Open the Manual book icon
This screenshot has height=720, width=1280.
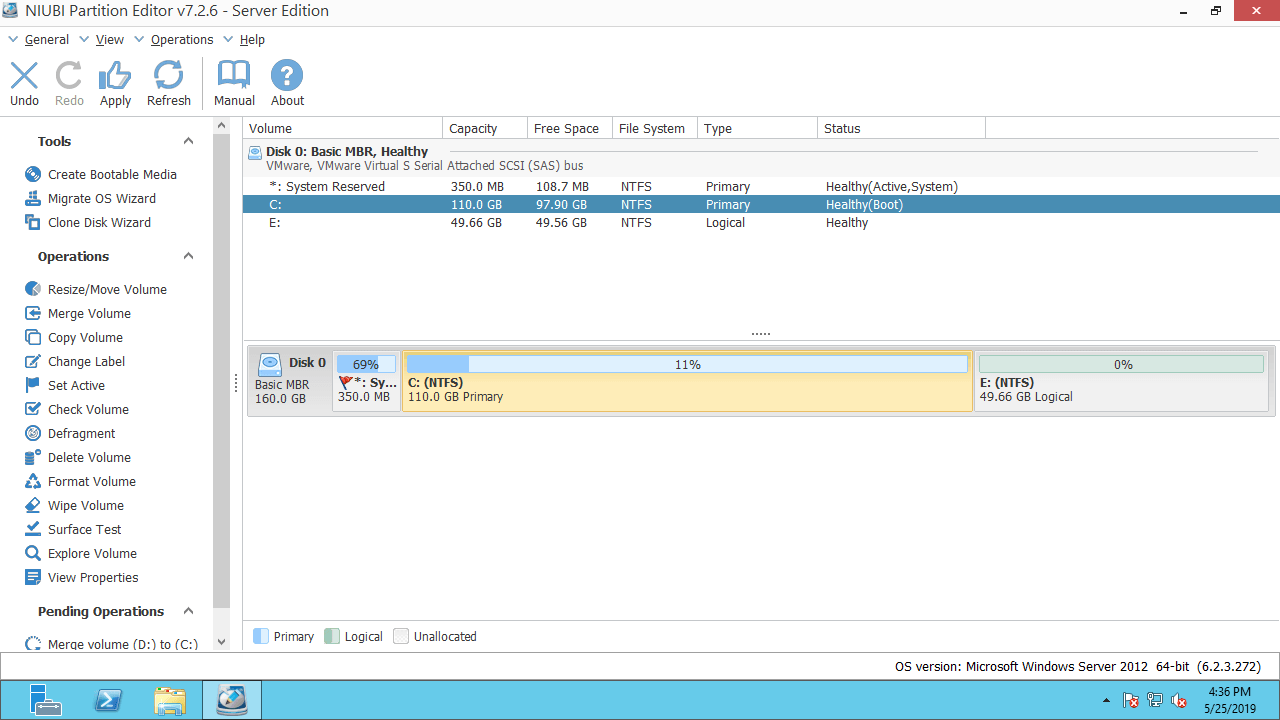234,83
